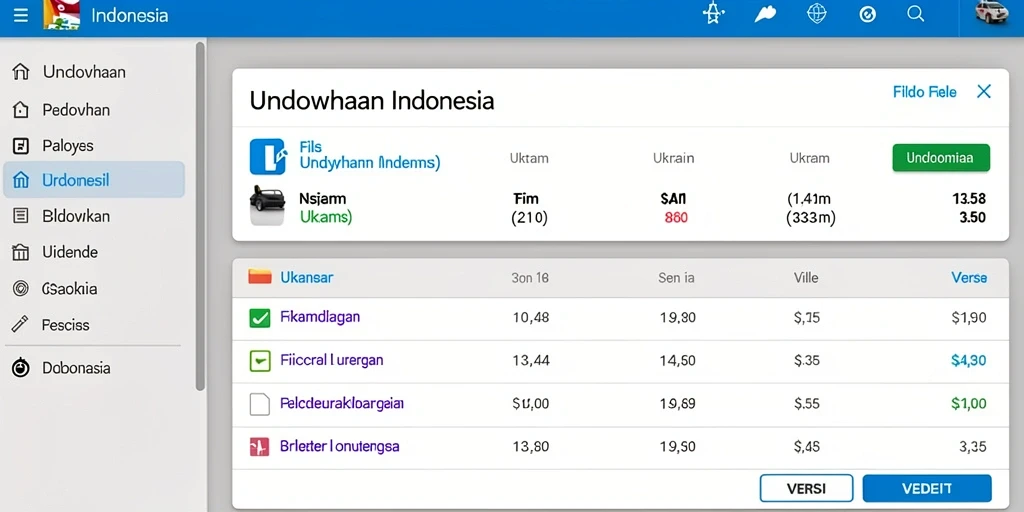Click the VERSI button
This screenshot has height=512, width=1024.
coord(807,488)
